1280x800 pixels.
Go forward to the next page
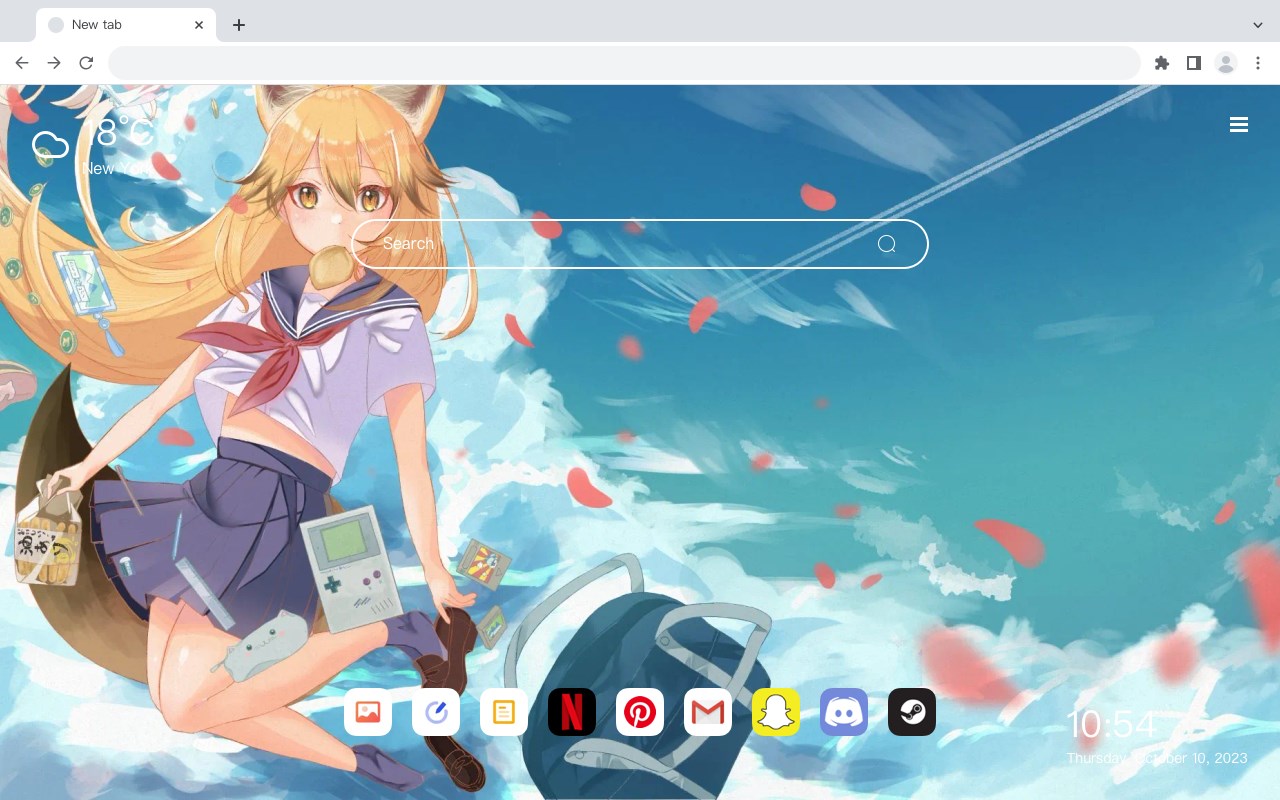pos(54,63)
